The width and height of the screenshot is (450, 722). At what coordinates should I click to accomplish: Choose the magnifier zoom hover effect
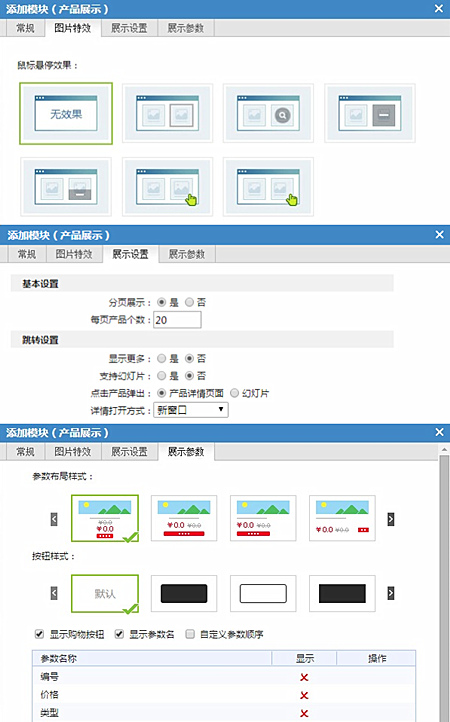[x=268, y=113]
